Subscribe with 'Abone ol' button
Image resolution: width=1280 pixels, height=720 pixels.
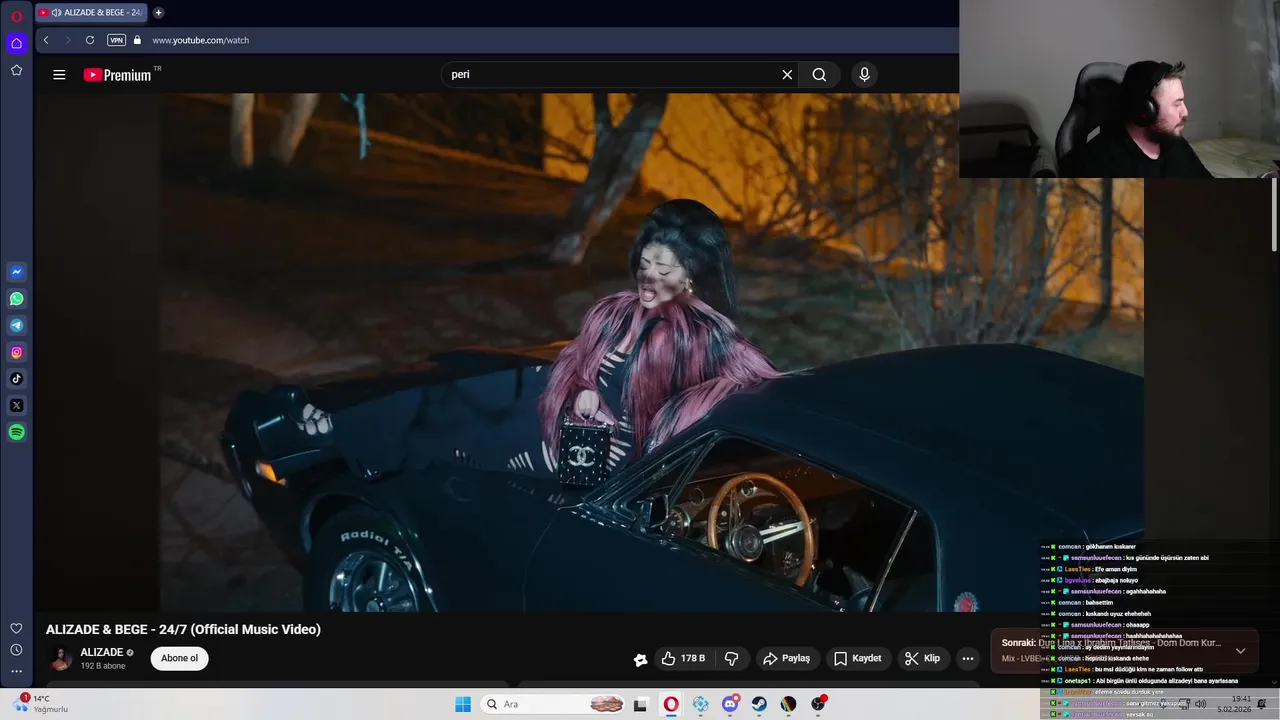click(180, 658)
